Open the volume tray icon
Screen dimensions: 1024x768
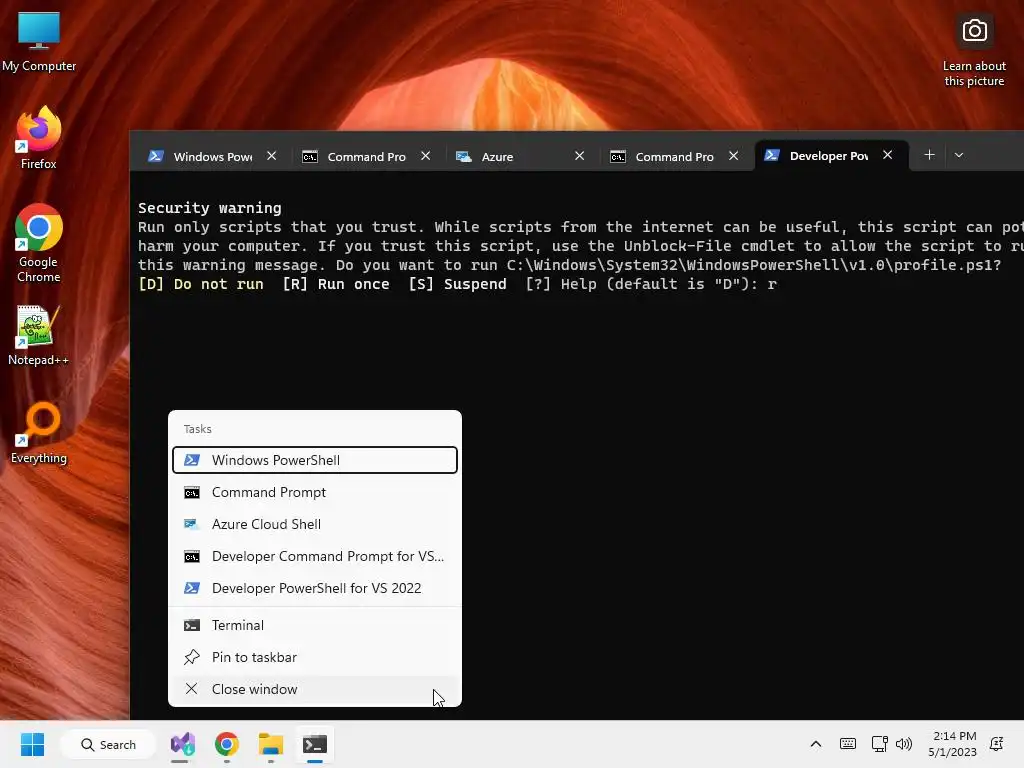904,744
